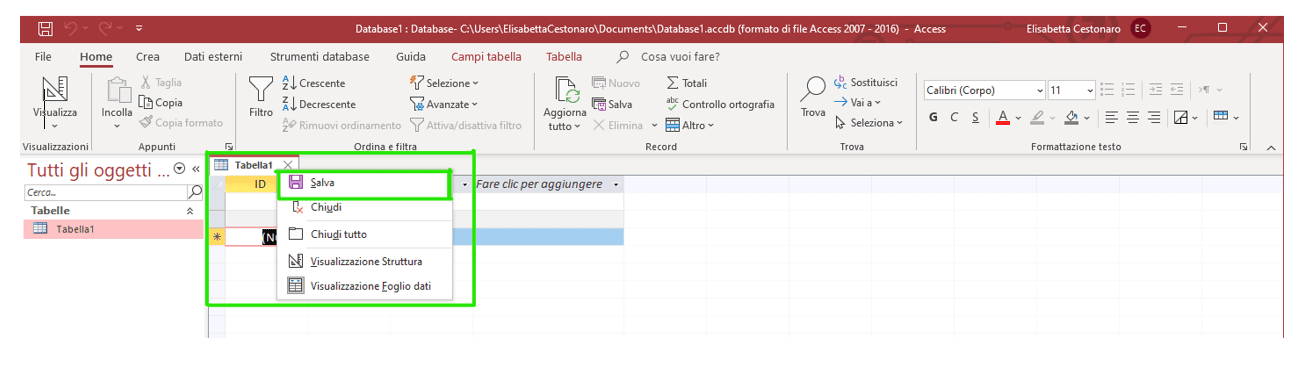Select Visualizzazione Foglio dati from the menu
Image resolution: width=1306 pixels, height=366 pixels.
364,286
